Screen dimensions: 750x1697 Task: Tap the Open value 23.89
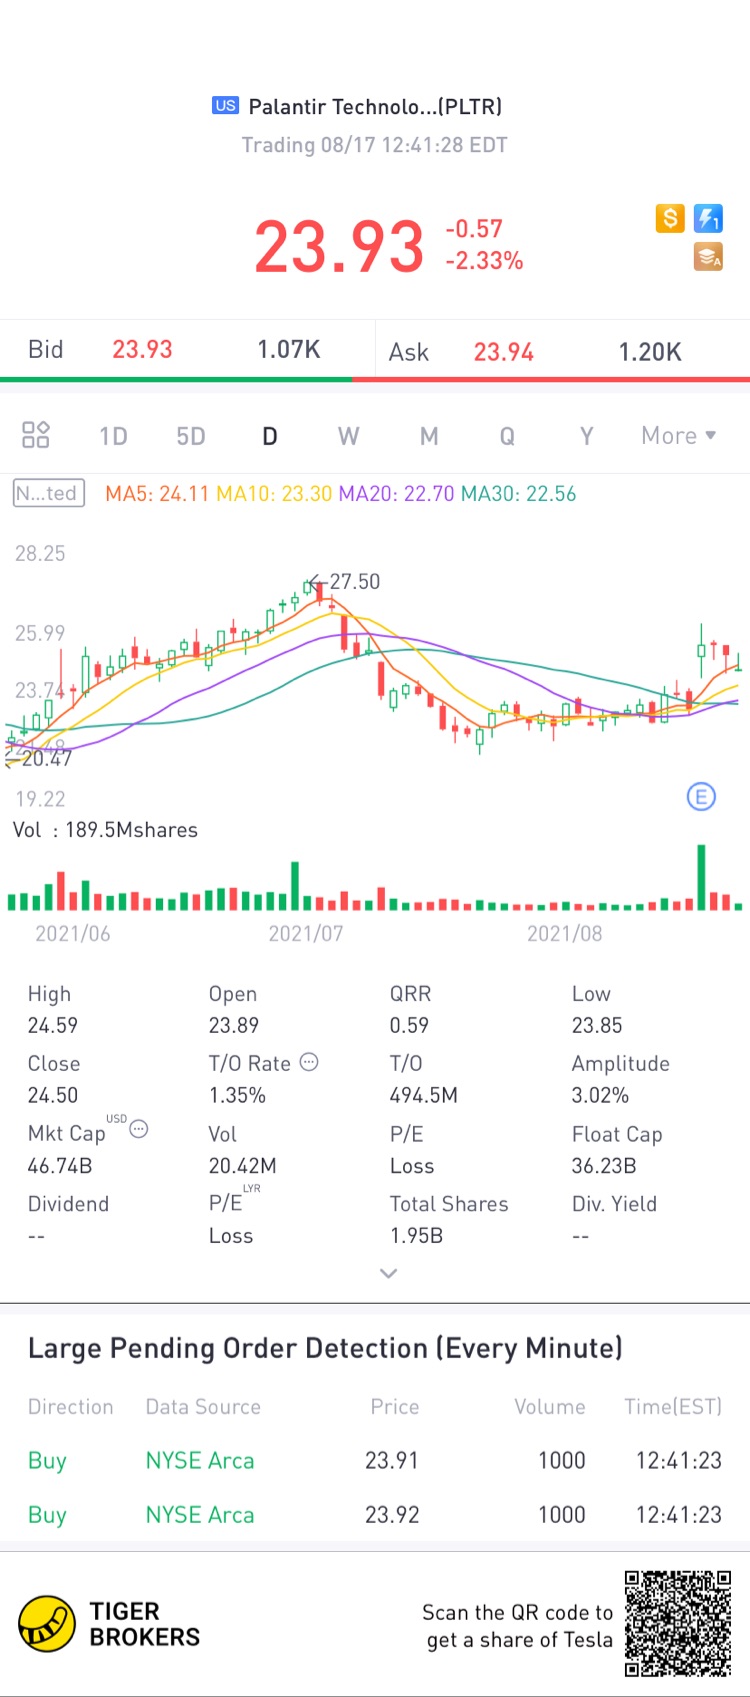tap(234, 1025)
